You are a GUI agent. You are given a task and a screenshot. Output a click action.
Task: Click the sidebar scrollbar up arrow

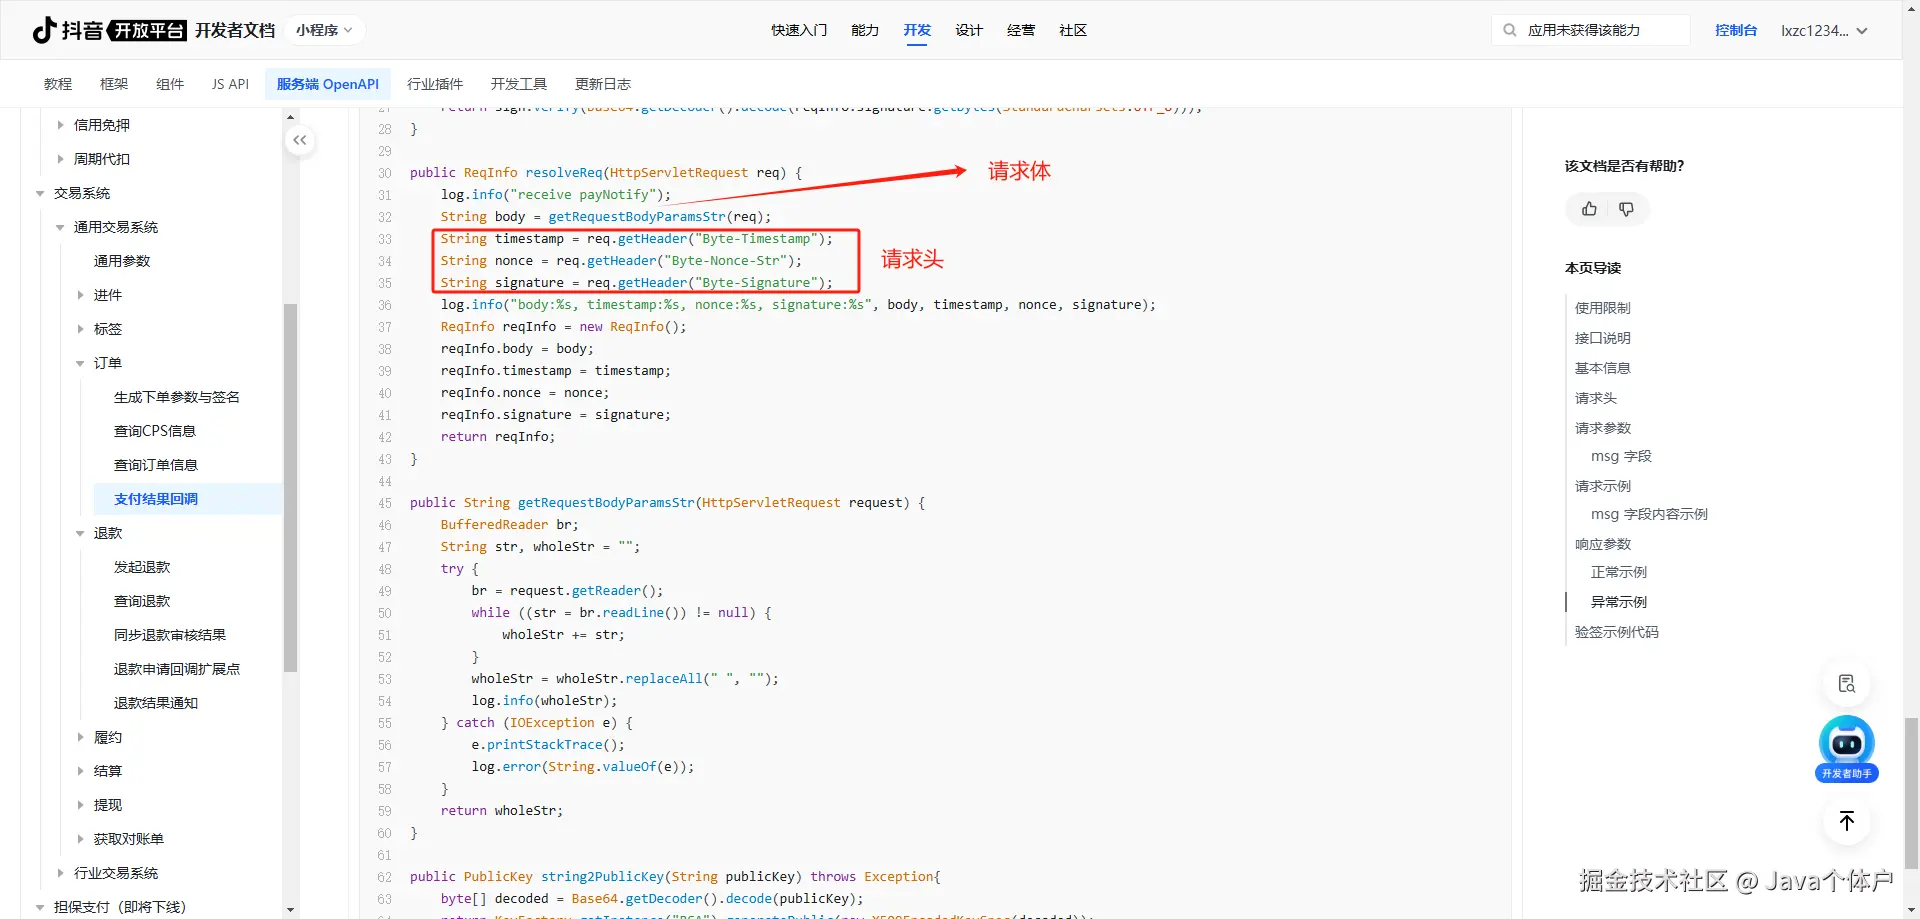291,117
